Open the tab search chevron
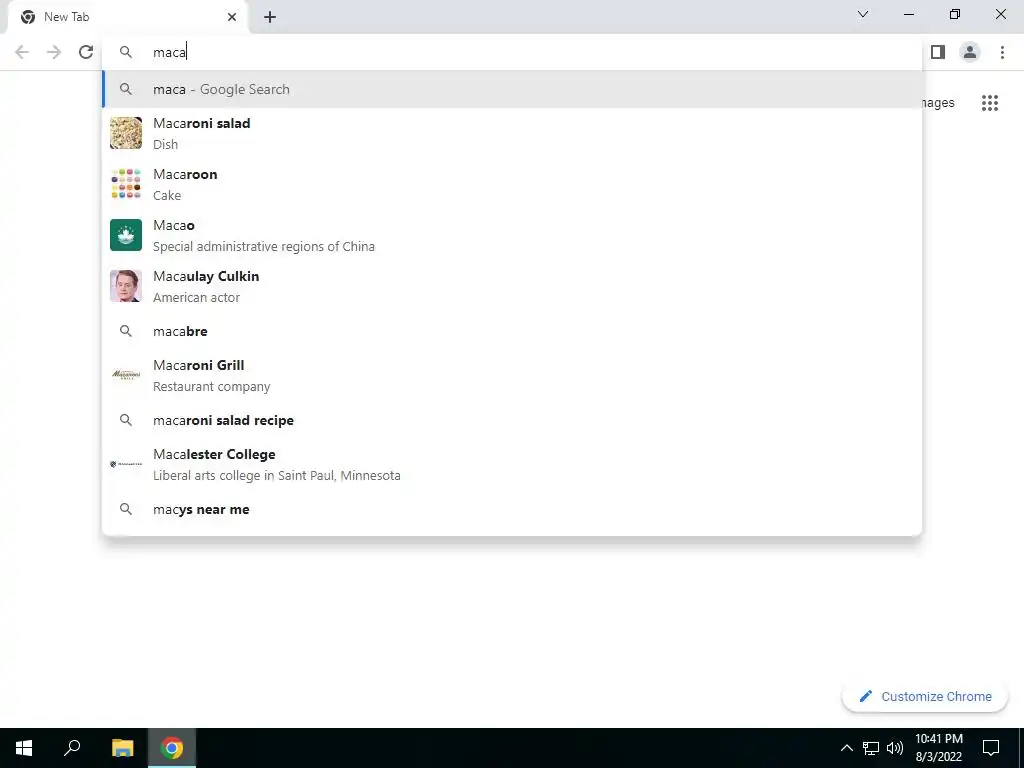Screen dimensions: 1024x768 click(x=863, y=14)
